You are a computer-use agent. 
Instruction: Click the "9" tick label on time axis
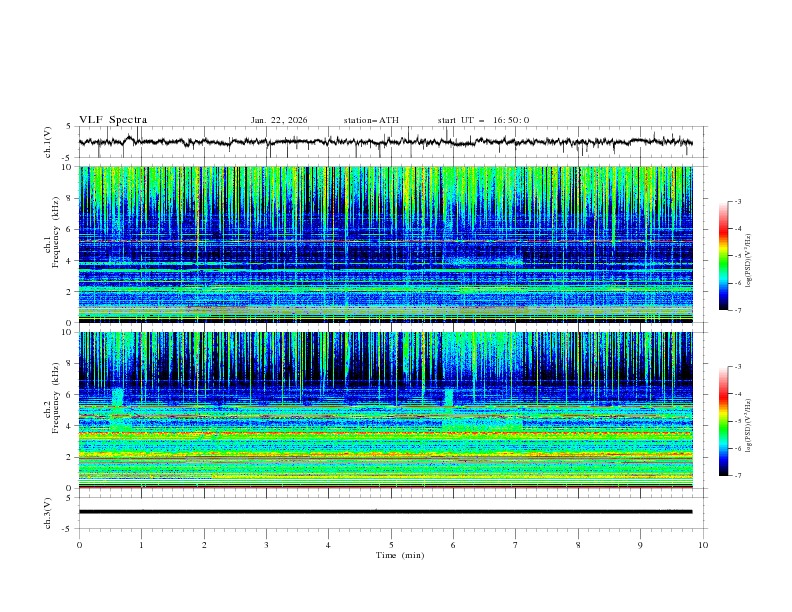tap(640, 545)
